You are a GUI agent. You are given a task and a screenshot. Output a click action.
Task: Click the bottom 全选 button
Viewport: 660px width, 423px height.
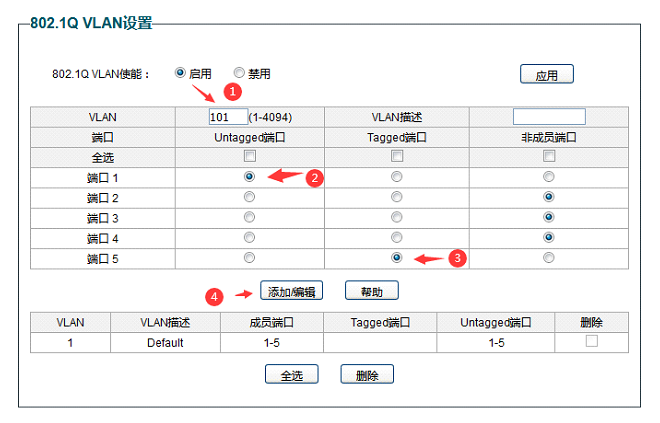[291, 375]
